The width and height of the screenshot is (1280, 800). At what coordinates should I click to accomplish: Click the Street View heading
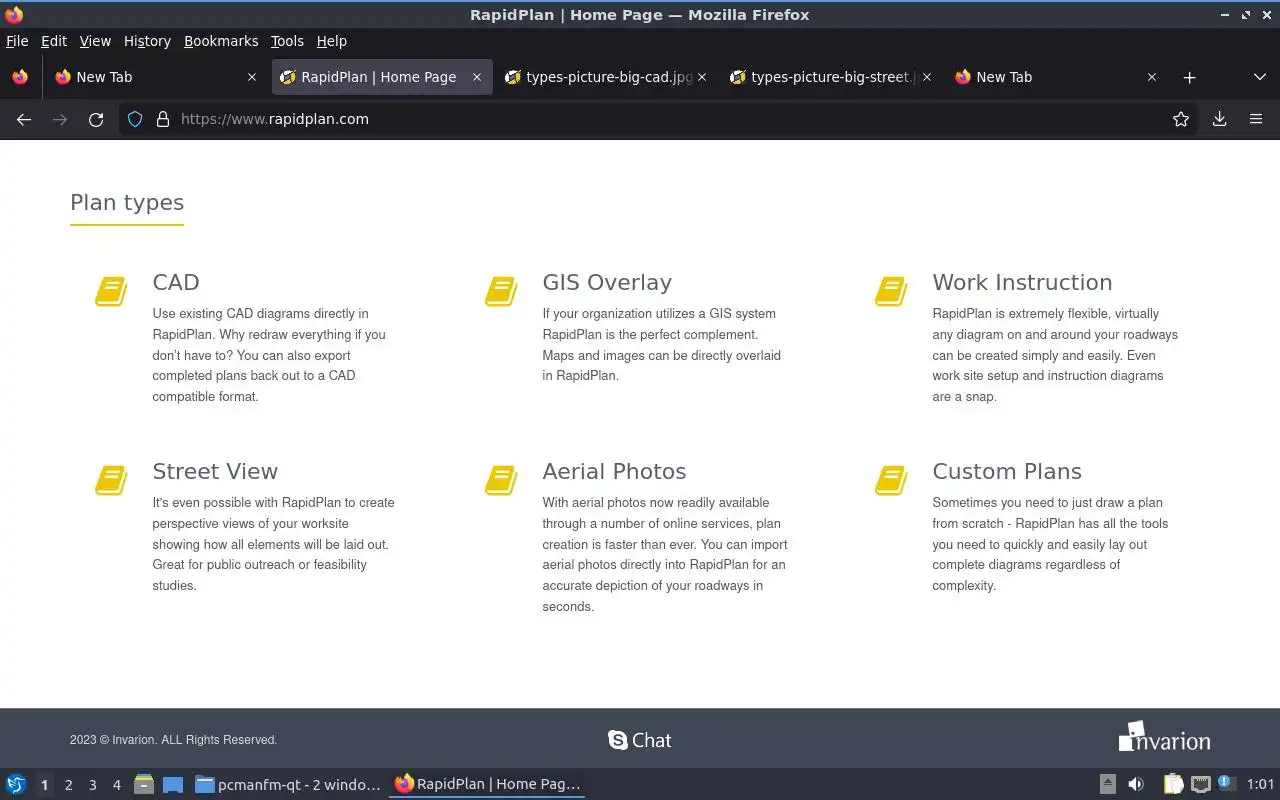coord(215,472)
